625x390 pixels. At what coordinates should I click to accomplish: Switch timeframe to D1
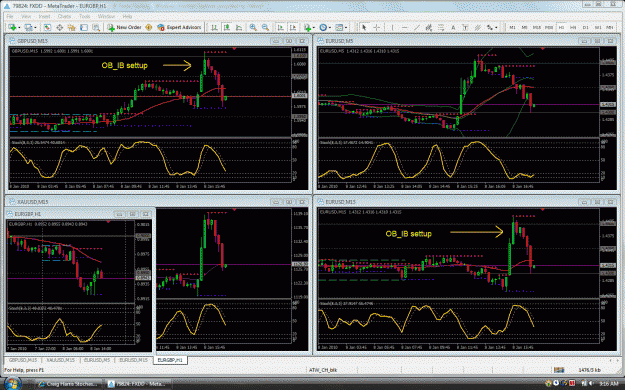tap(586, 28)
